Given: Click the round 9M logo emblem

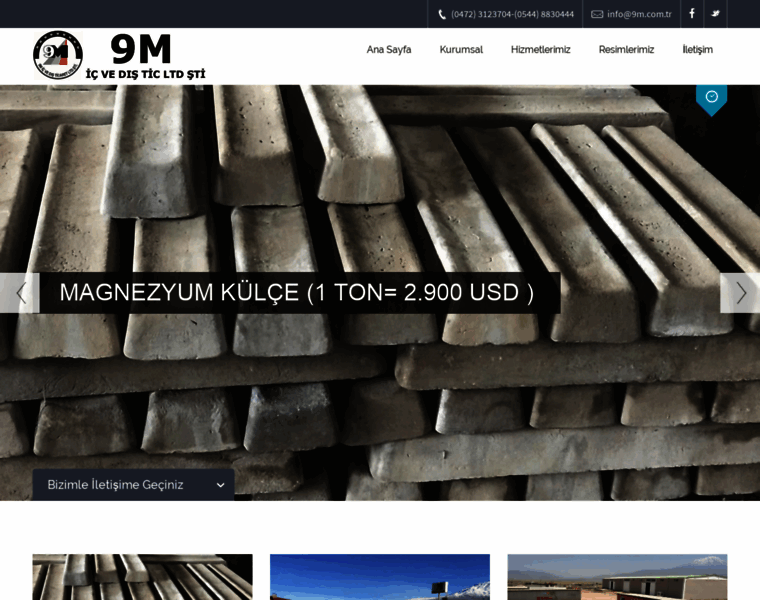Looking at the screenshot, I should coord(58,55).
